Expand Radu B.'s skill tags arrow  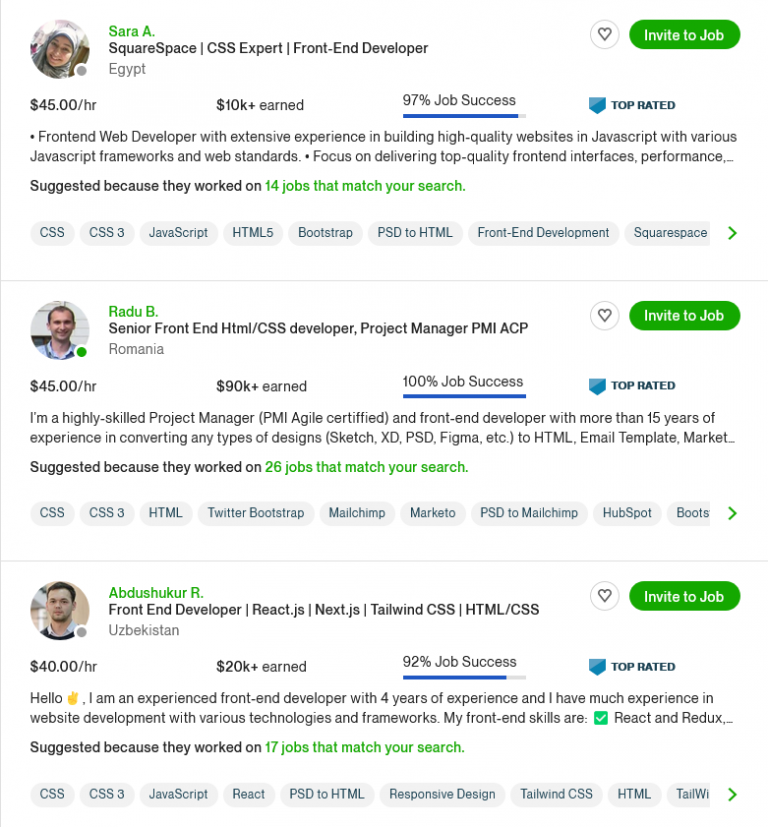[732, 513]
